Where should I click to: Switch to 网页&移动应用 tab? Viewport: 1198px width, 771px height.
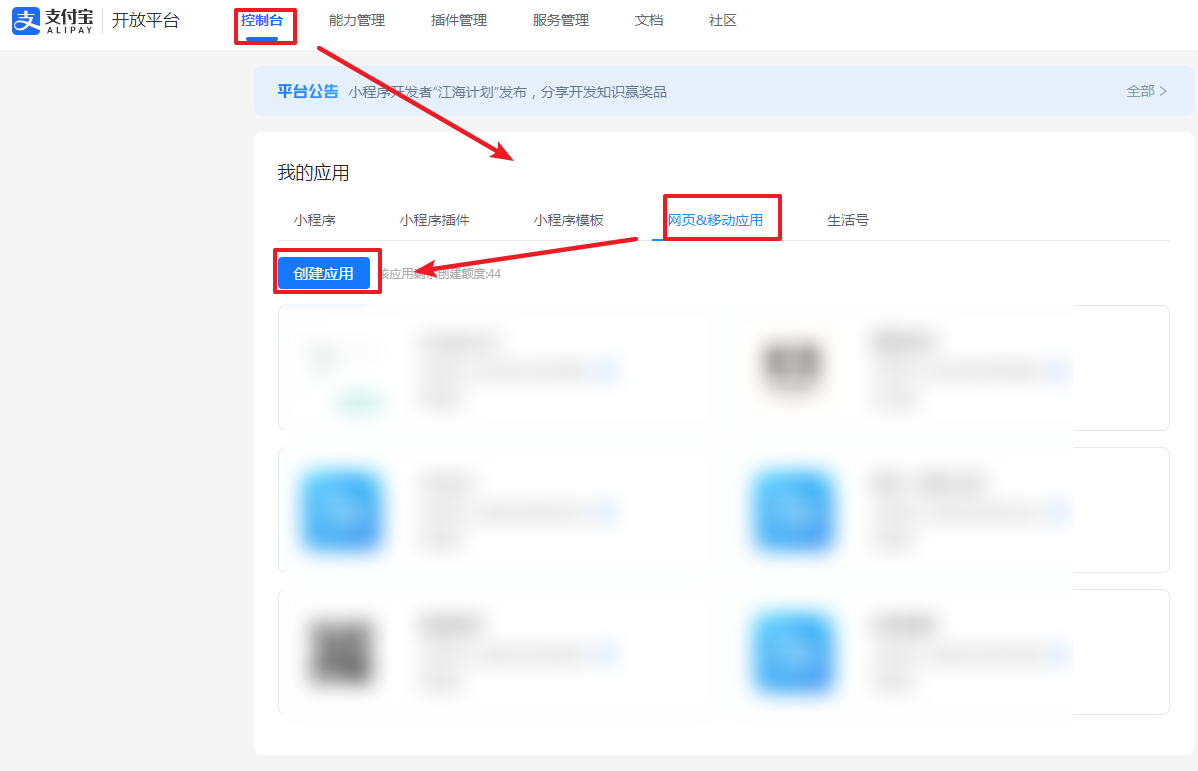point(715,220)
